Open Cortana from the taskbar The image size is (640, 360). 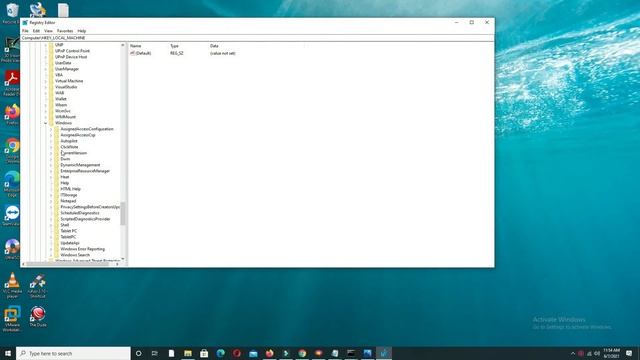138,353
